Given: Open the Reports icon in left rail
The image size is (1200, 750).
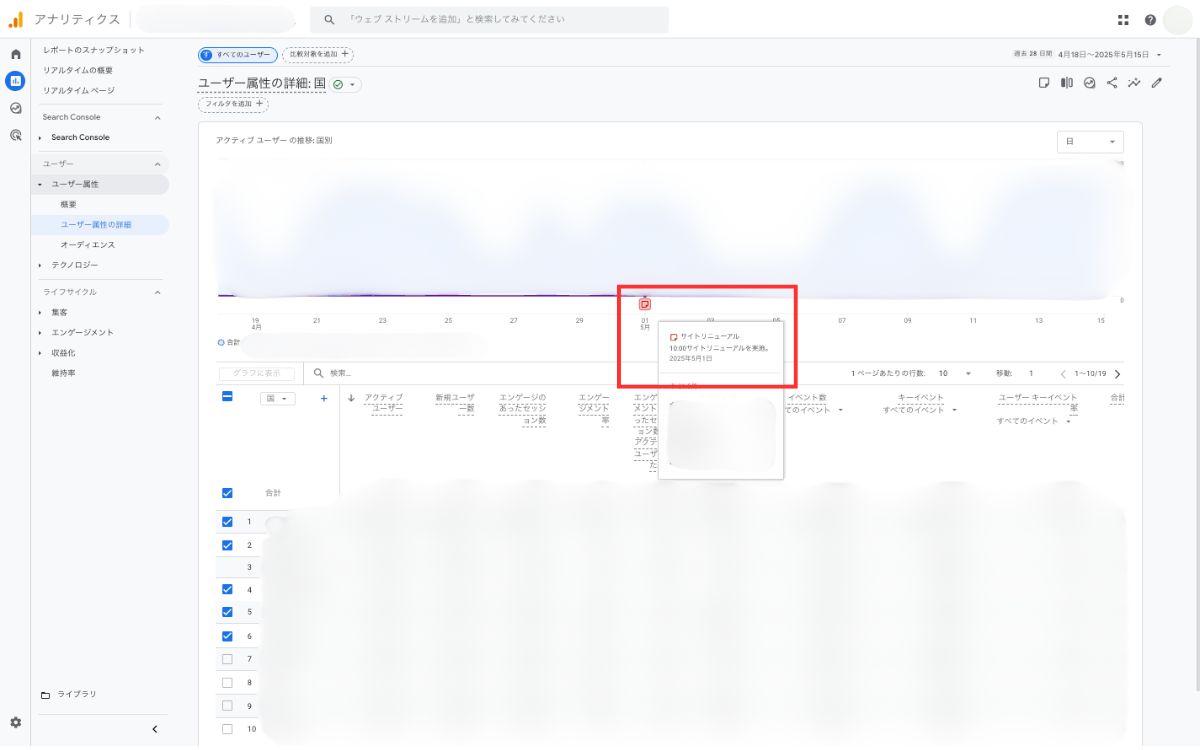Looking at the screenshot, I should click(x=15, y=81).
